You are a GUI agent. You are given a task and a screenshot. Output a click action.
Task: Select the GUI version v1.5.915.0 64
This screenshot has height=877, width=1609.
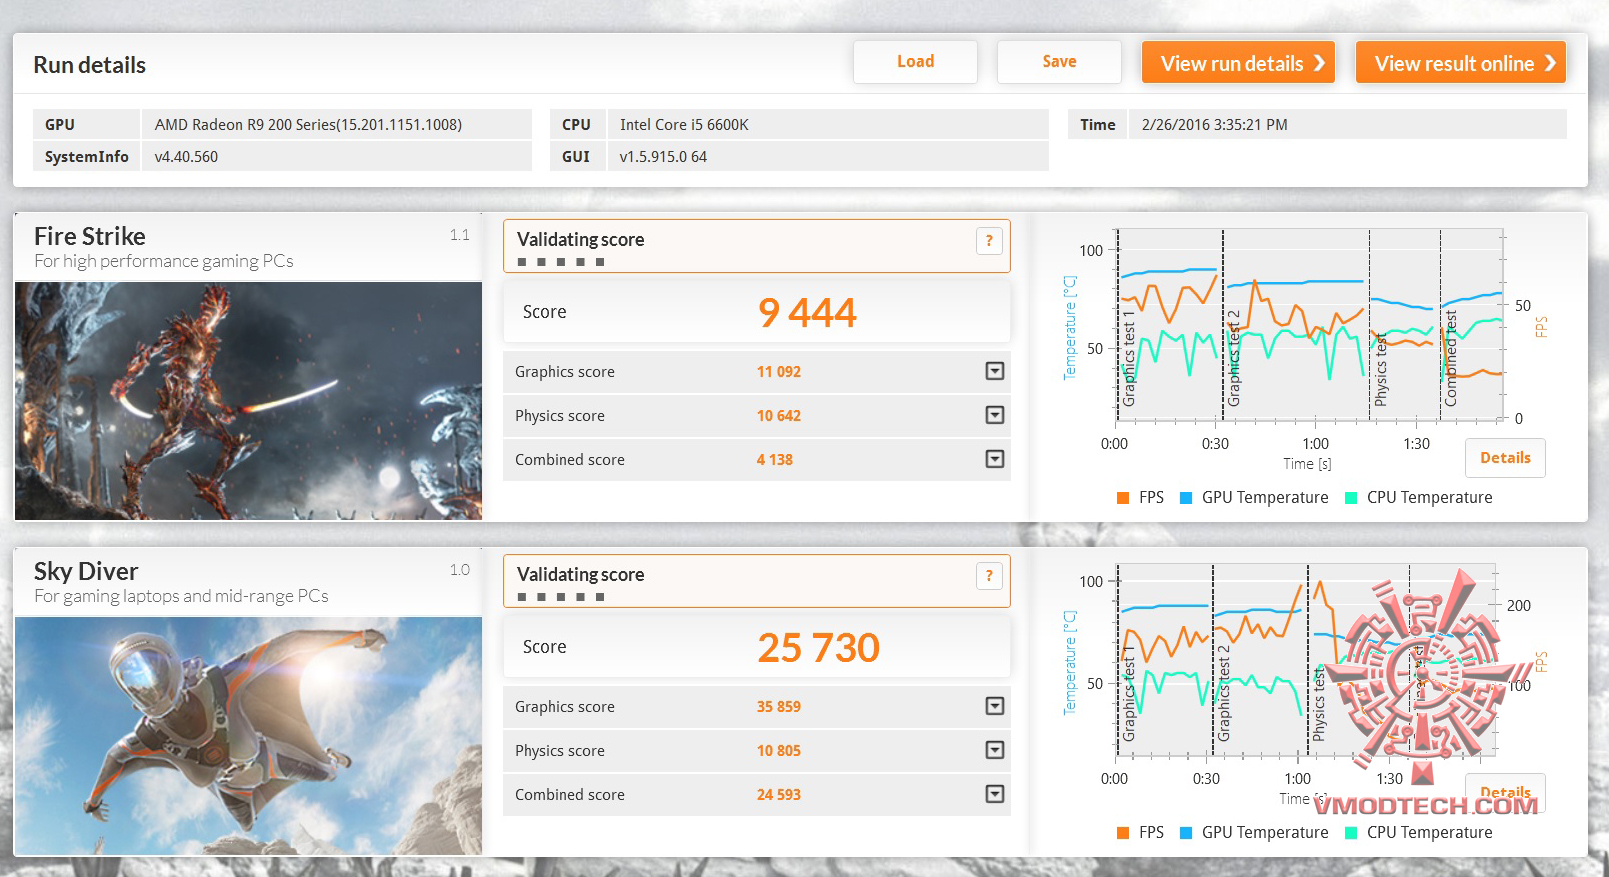[x=663, y=157]
